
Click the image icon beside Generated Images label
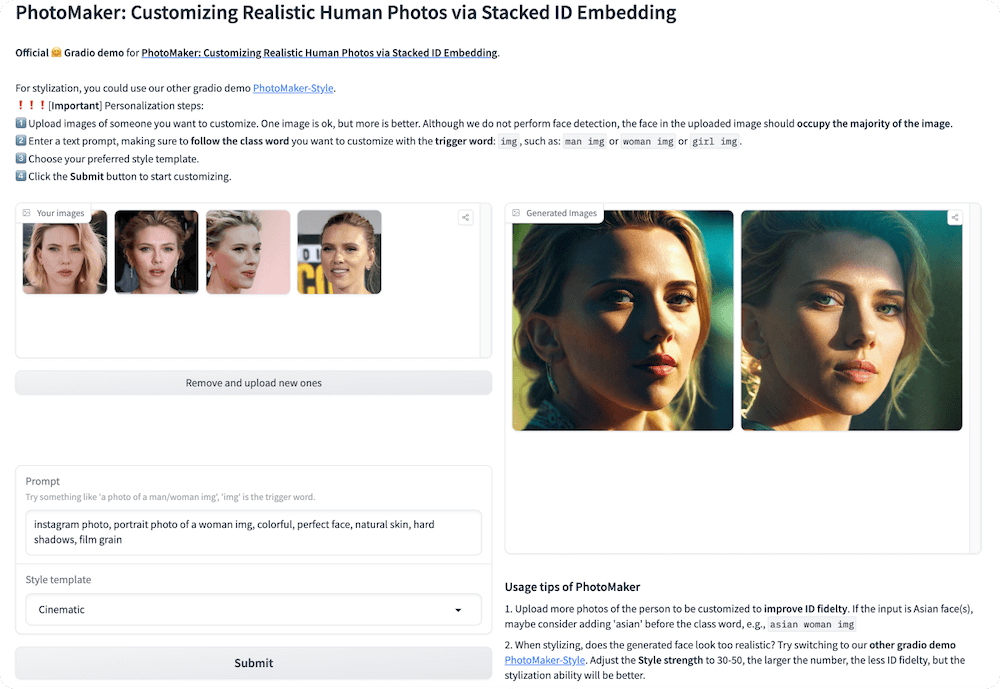(x=516, y=213)
